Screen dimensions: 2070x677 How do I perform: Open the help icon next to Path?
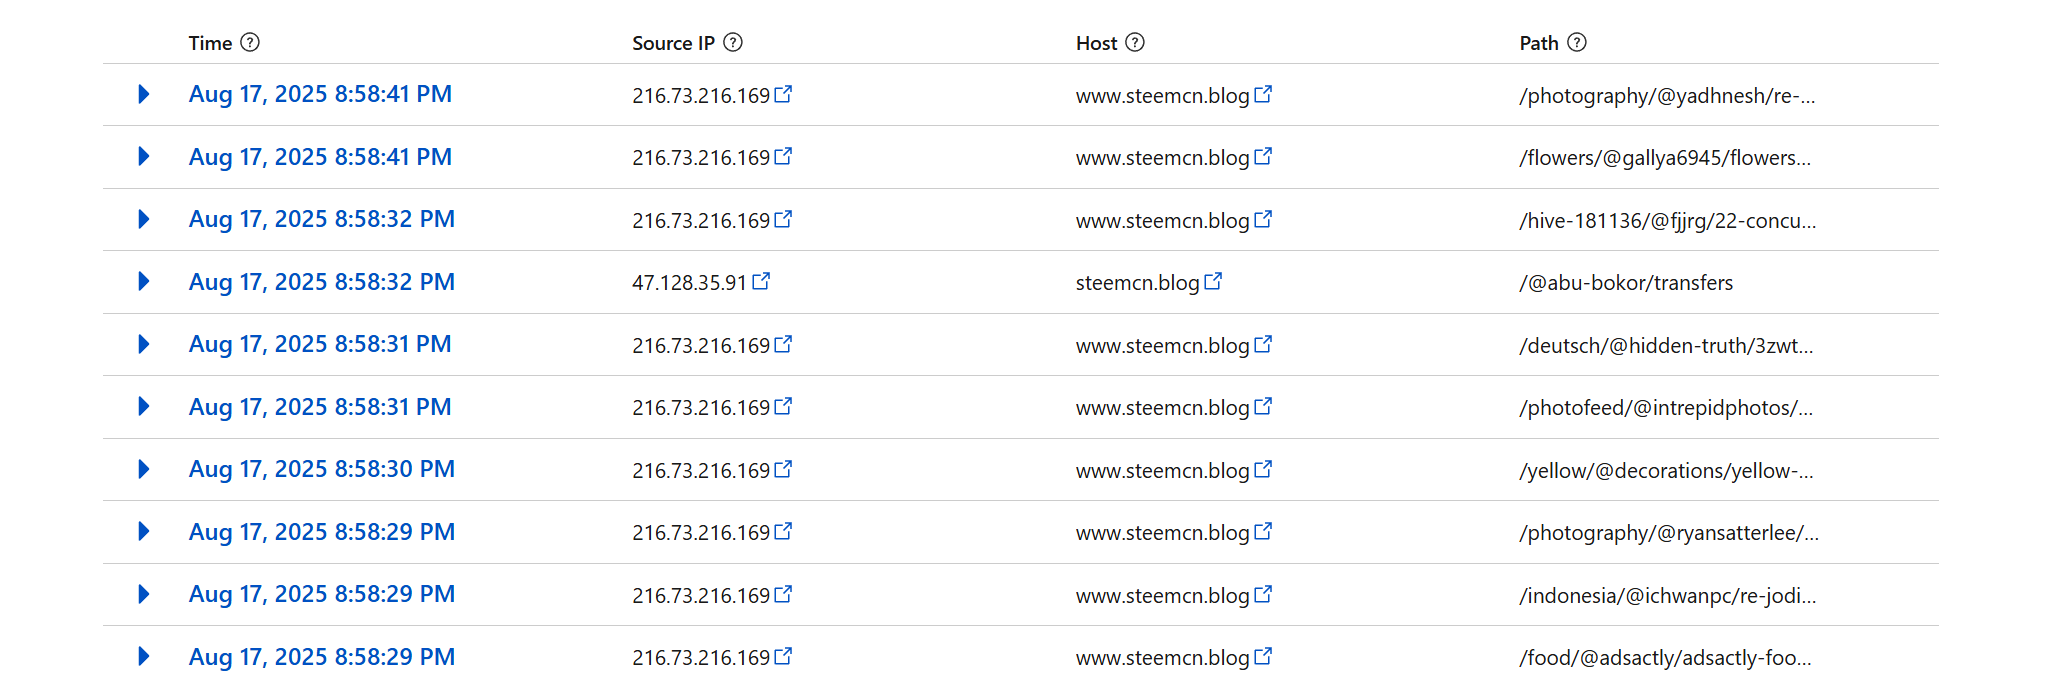(1577, 42)
